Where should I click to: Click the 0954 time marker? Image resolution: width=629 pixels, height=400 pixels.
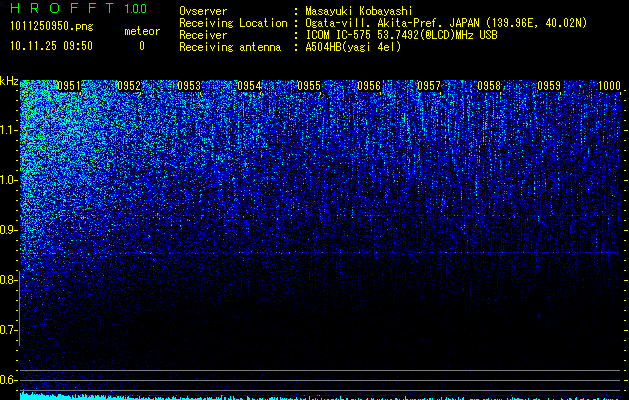tap(249, 86)
